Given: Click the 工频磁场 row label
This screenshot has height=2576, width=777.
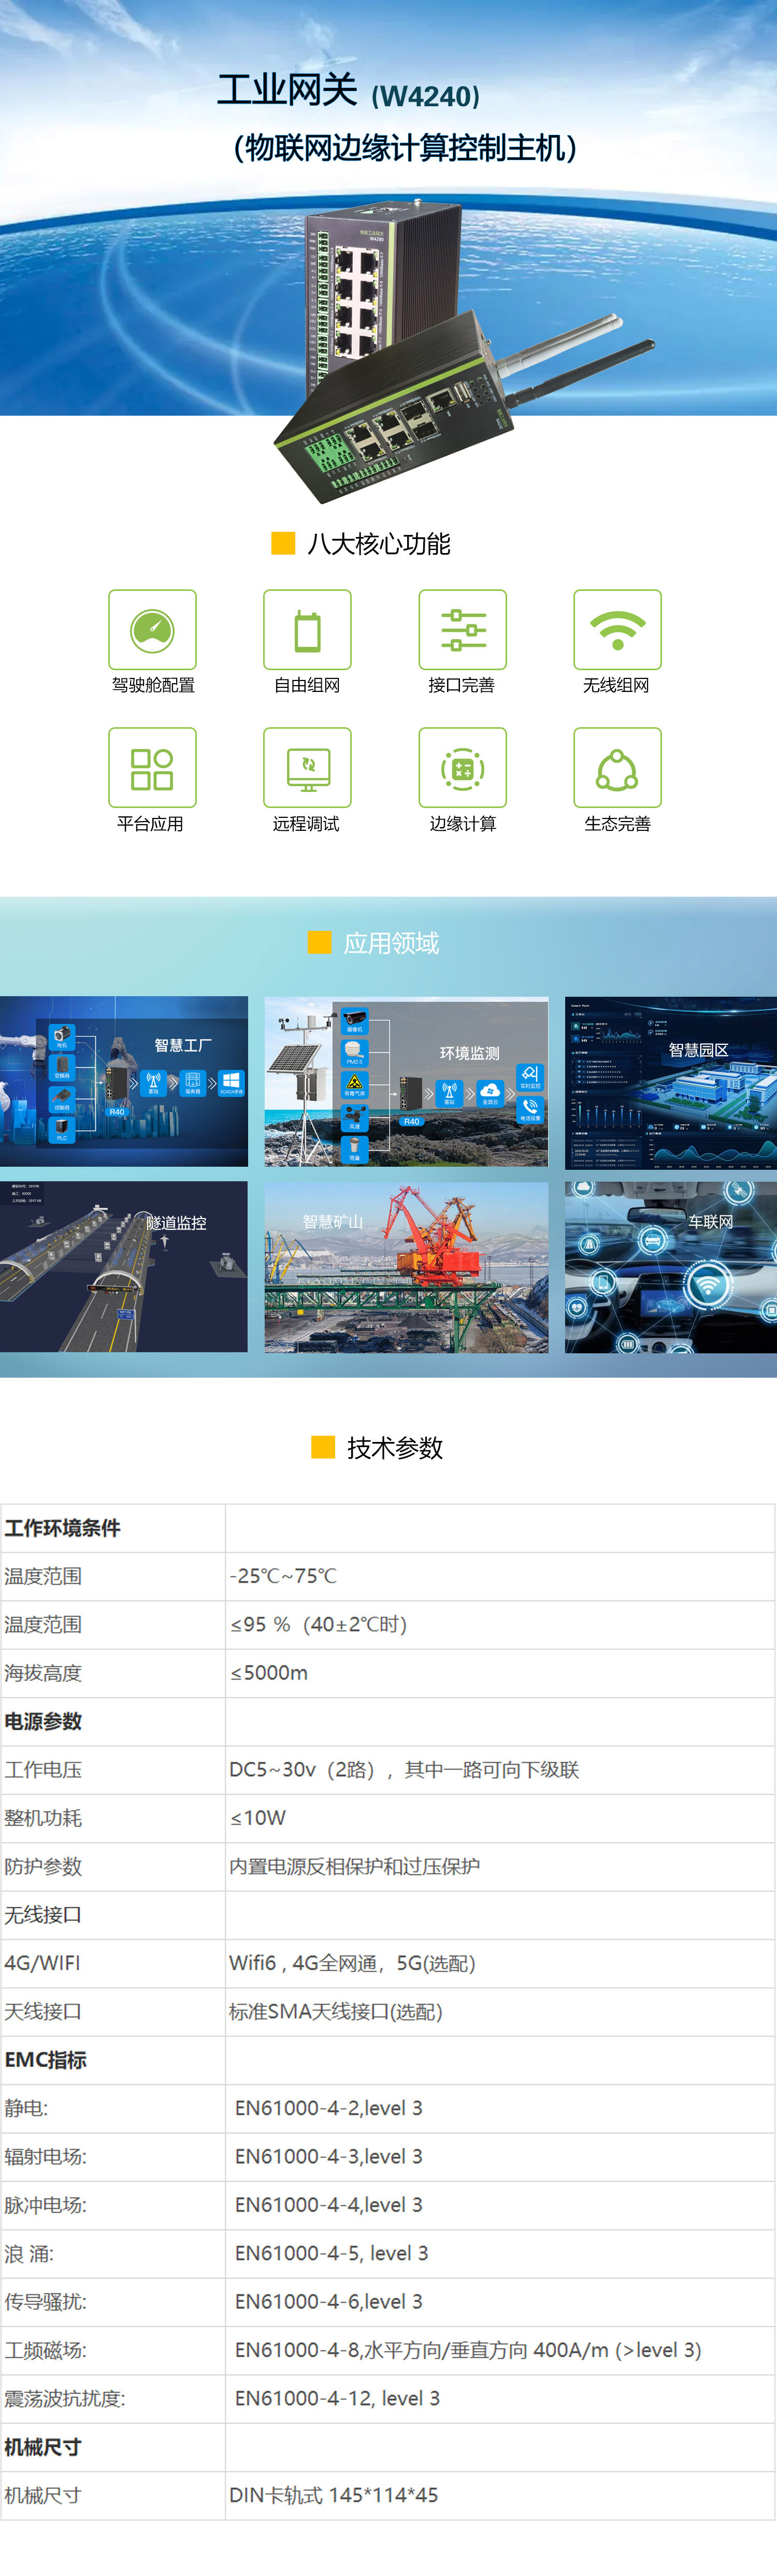Looking at the screenshot, I should coord(45,2350).
